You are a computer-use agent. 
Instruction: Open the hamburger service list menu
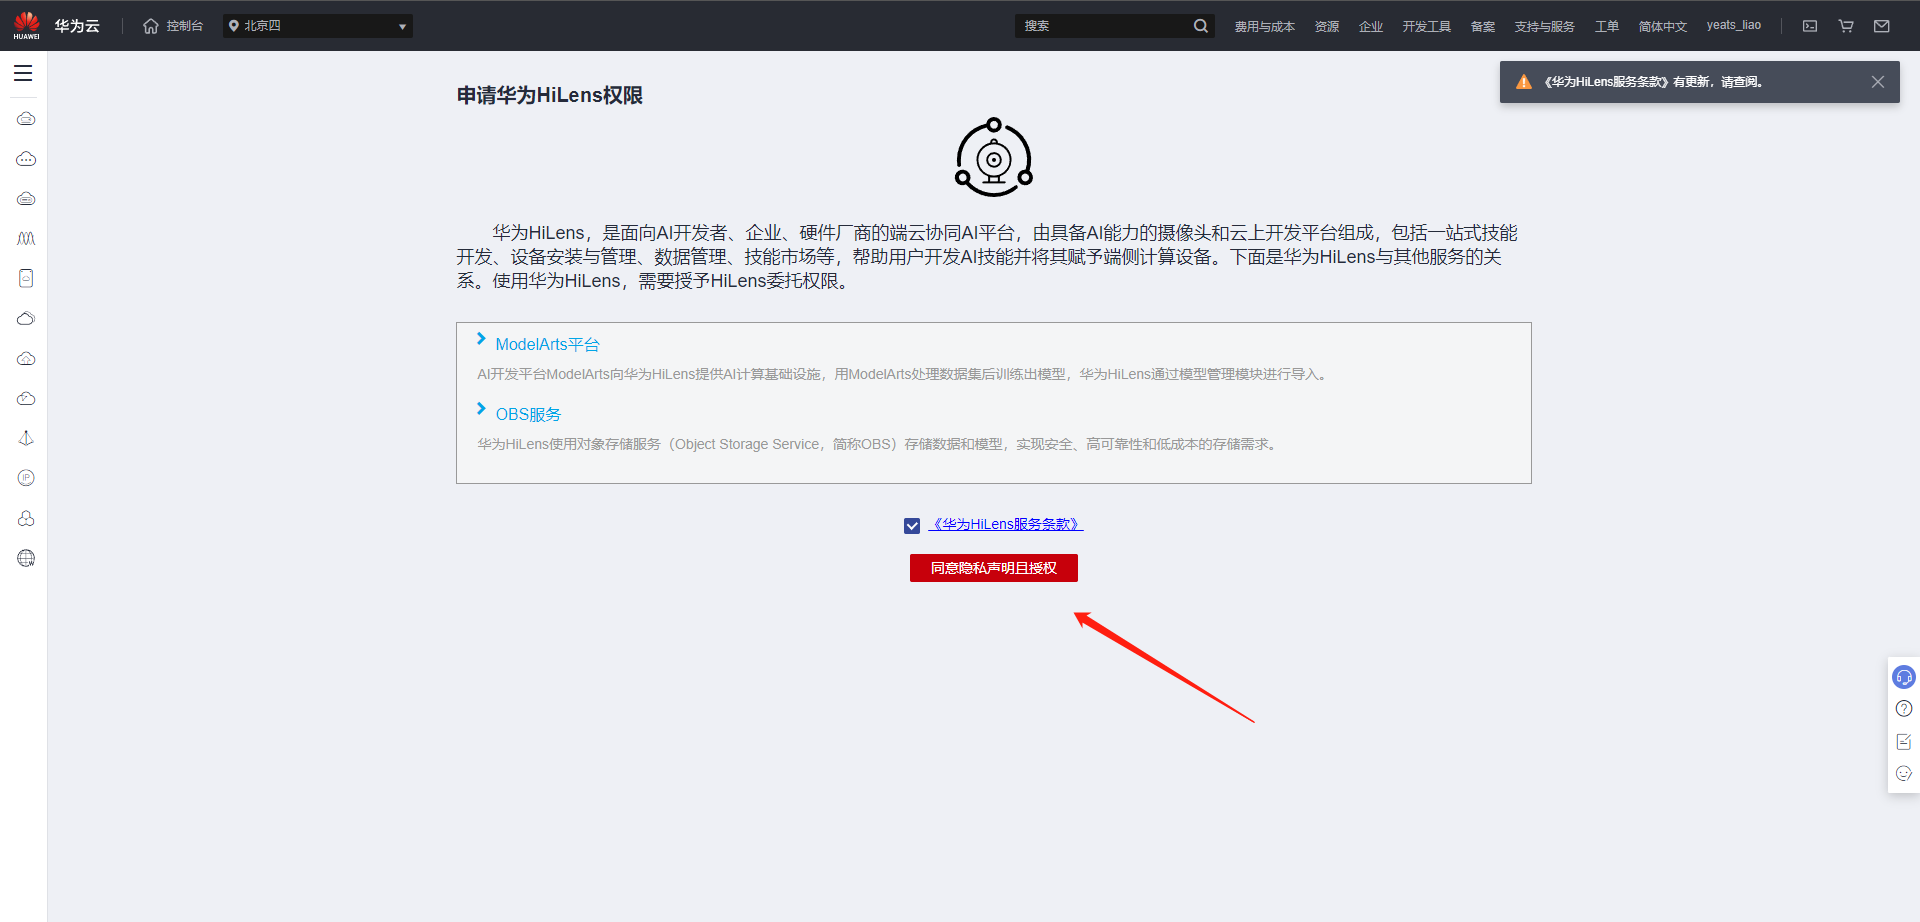(23, 73)
